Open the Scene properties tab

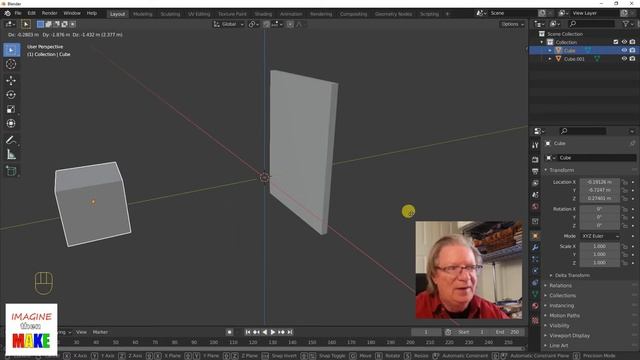pos(535,195)
